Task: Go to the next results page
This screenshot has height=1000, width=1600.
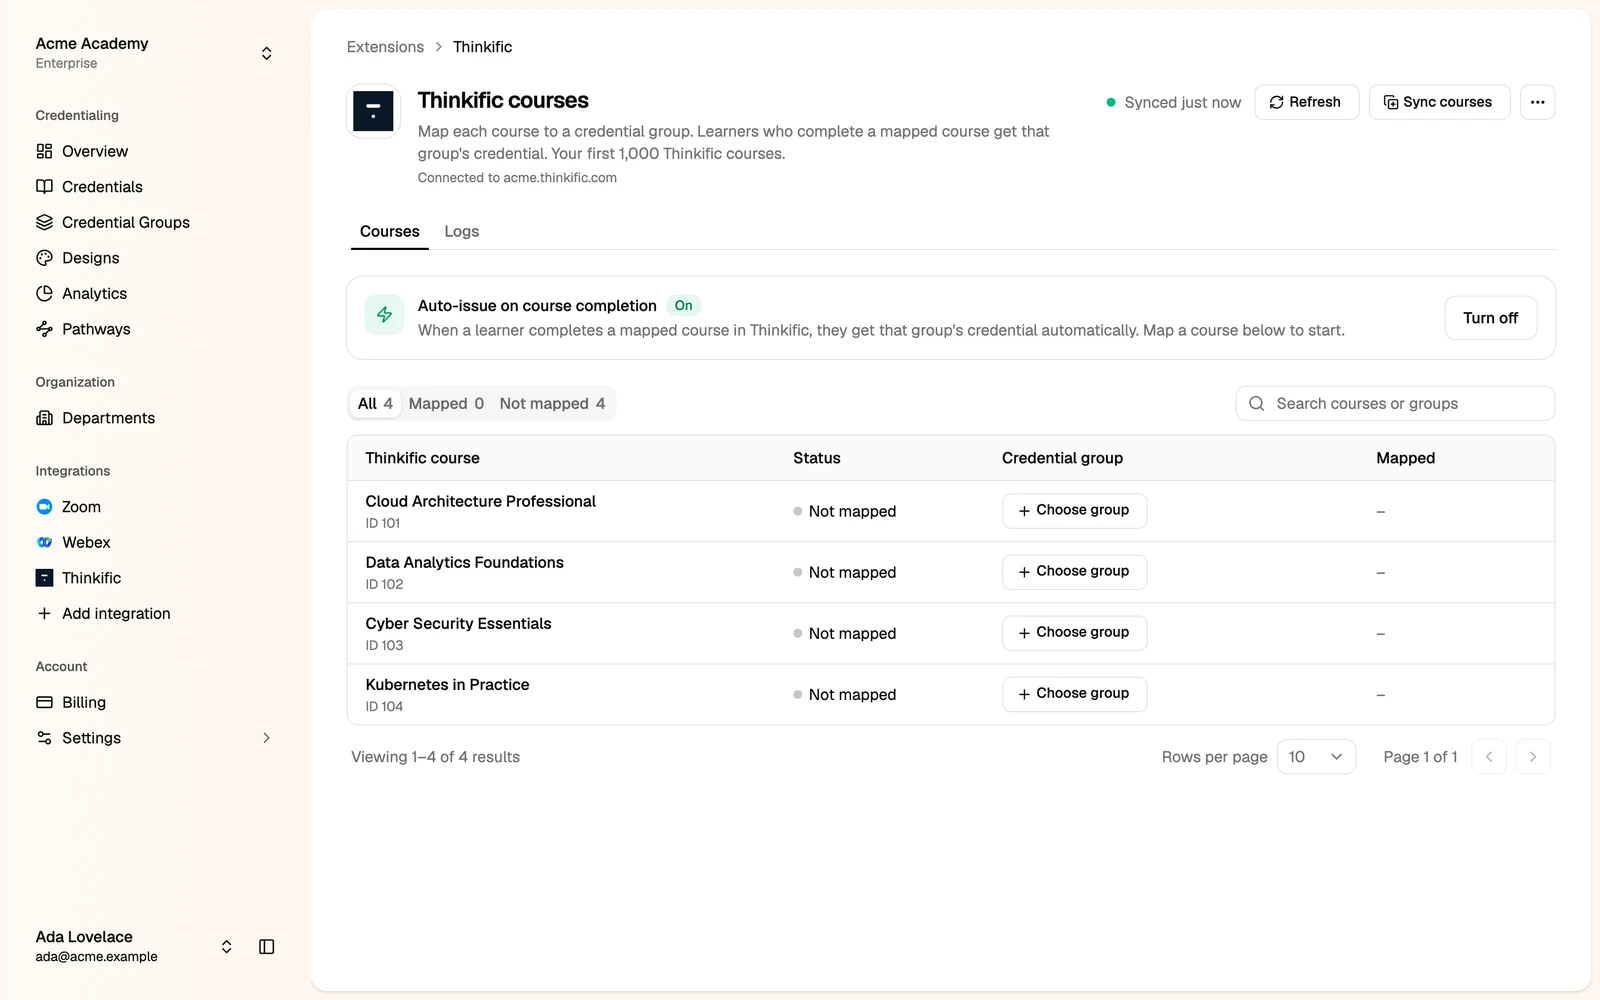Action: (1533, 757)
